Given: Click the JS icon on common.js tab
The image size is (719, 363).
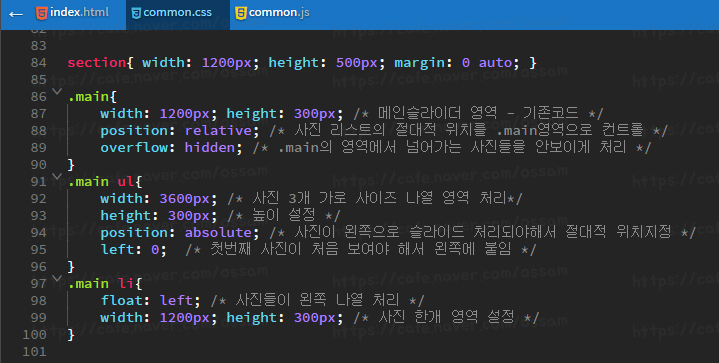Looking at the screenshot, I should (241, 13).
